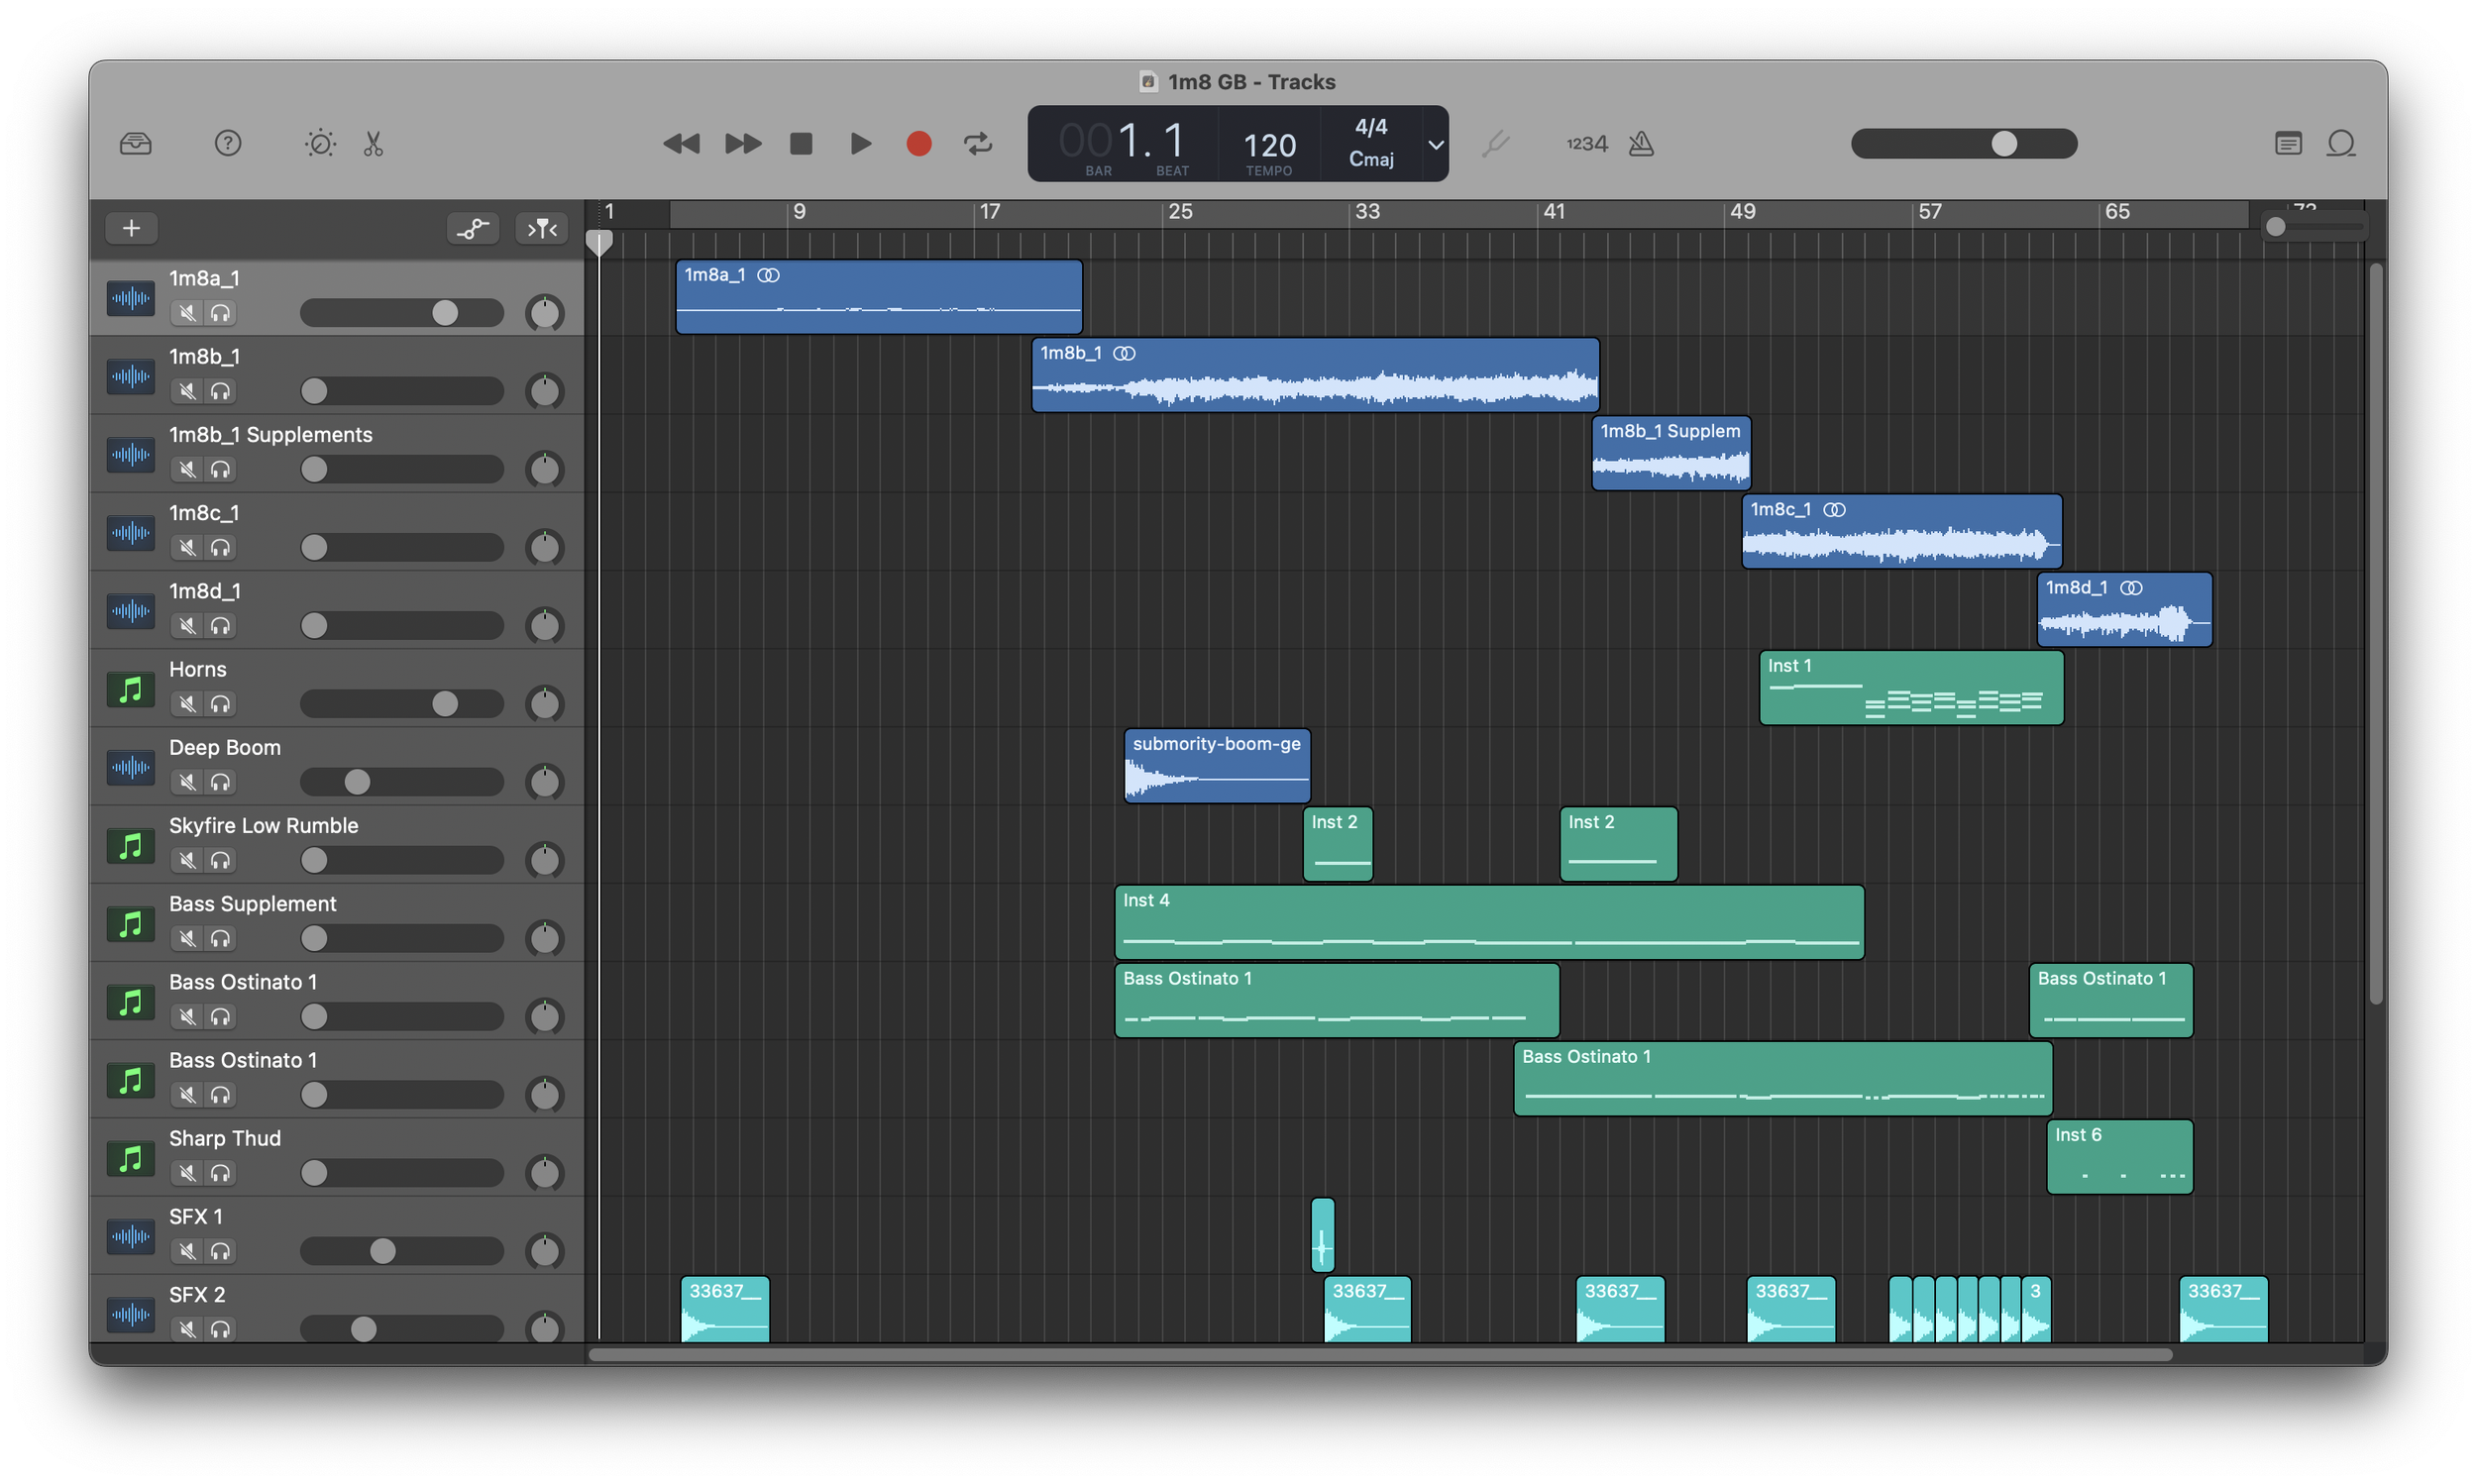2477x1484 pixels.
Task: Select the SFX 2 track icon
Action: 131,1314
